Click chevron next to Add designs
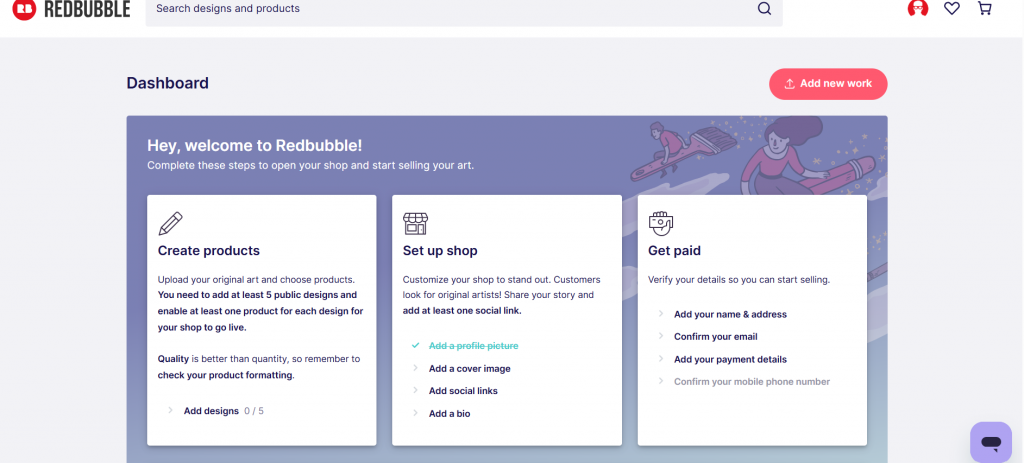Viewport: 1024px width, 463px height. [170, 411]
